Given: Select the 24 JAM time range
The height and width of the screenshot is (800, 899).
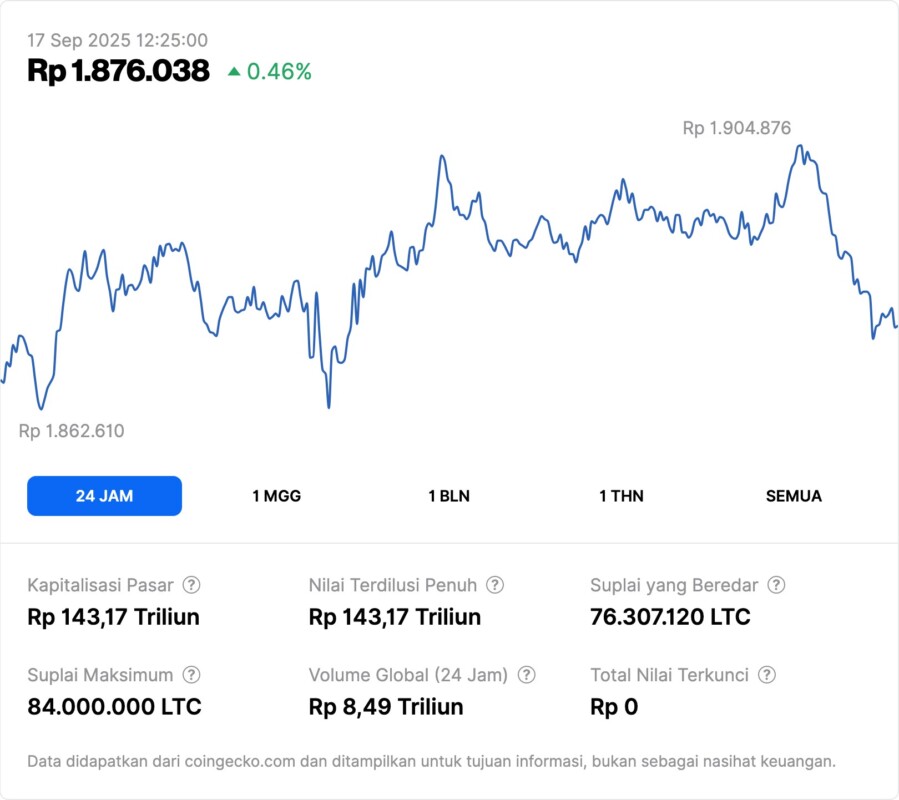Looking at the screenshot, I should 104,496.
